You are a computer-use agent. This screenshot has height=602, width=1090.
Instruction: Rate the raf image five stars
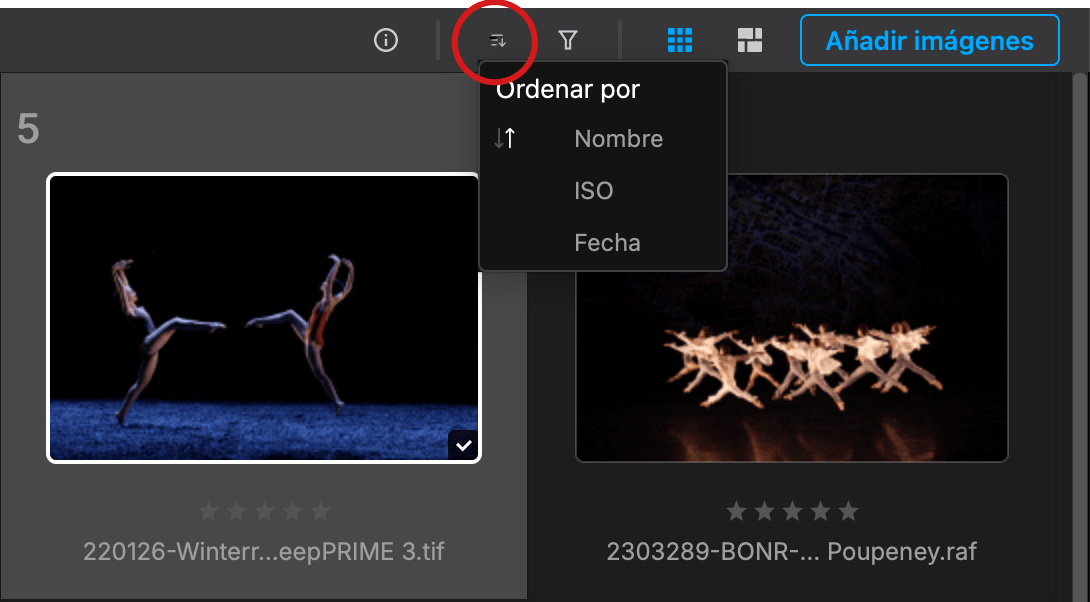tap(848, 512)
